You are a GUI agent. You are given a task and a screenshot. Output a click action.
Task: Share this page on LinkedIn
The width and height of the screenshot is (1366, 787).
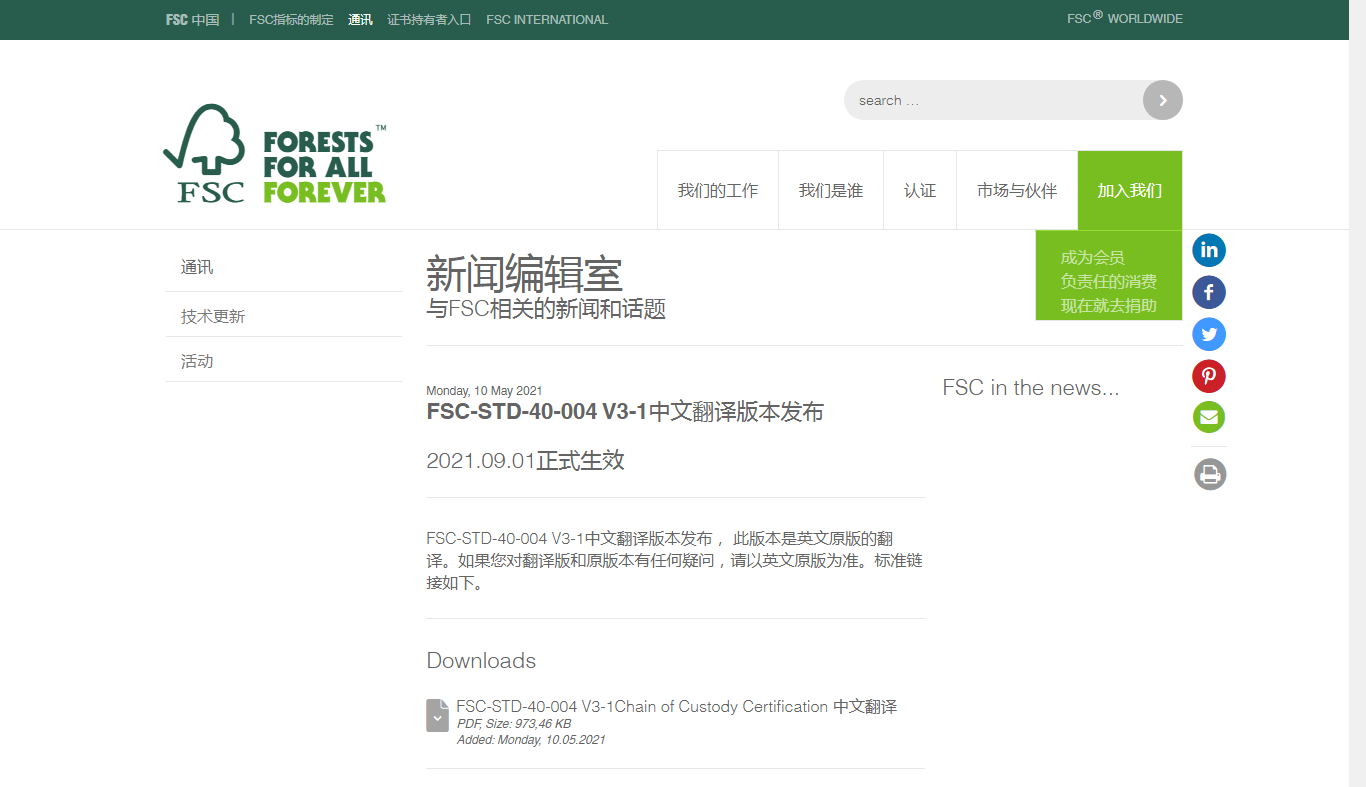point(1209,250)
